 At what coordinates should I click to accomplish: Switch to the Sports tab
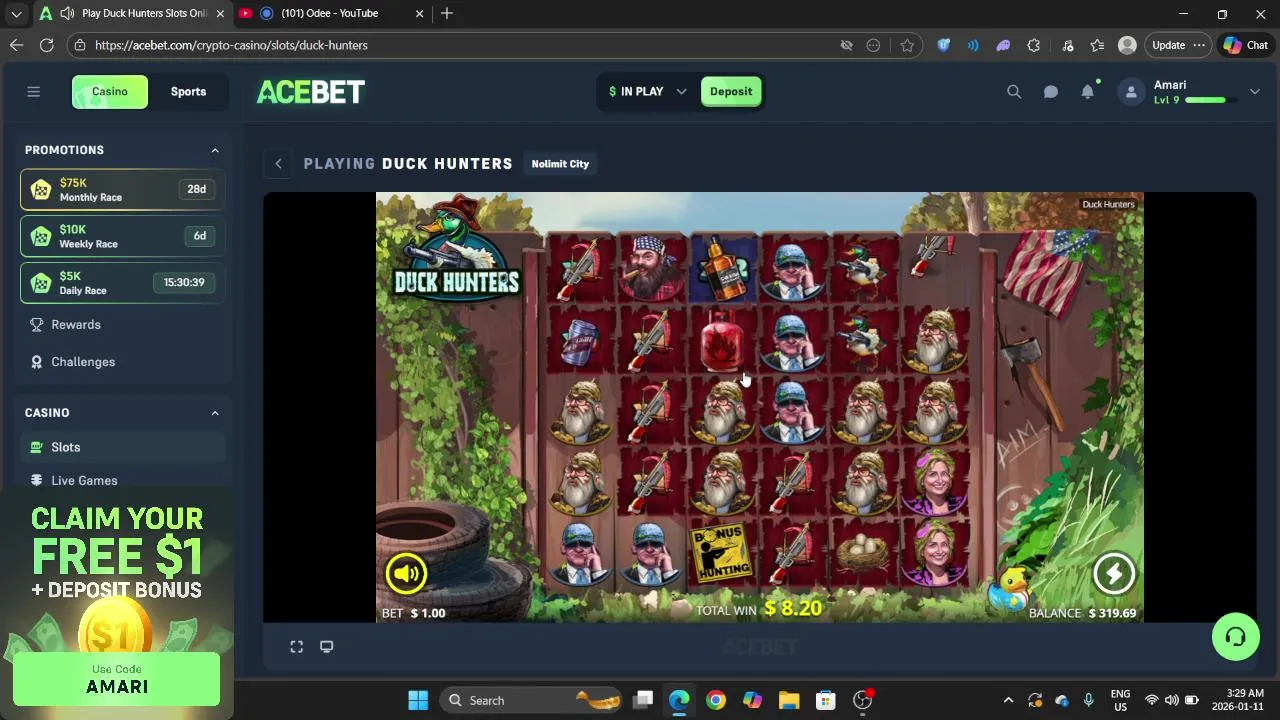pos(188,92)
